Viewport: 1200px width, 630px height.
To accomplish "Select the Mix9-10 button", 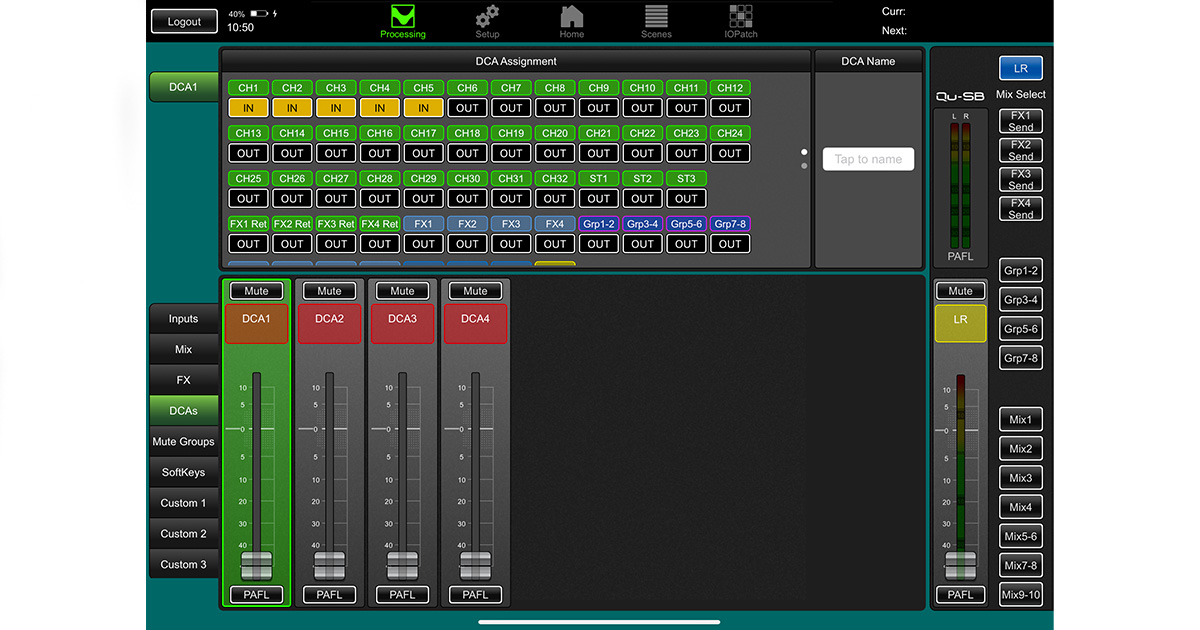I will click(x=1021, y=594).
